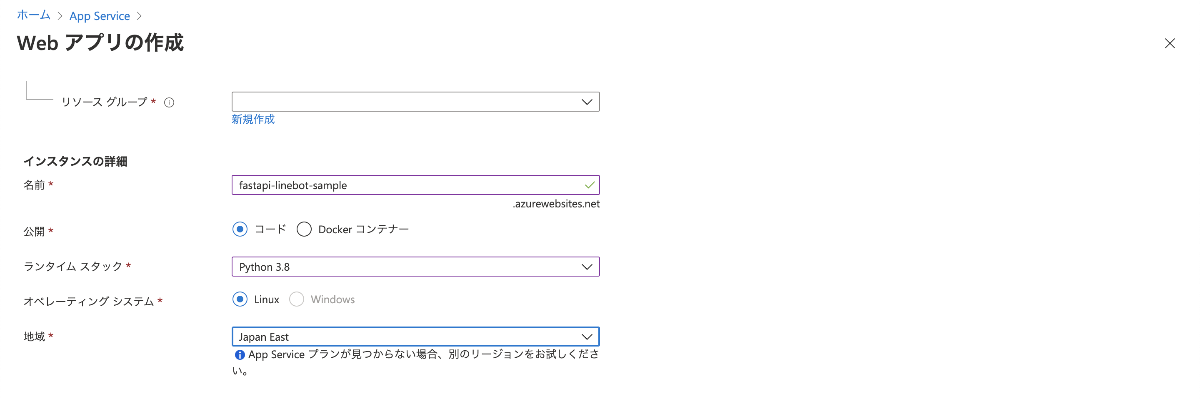Click the 地域 field label
This screenshot has height=399, width=1200.
pyautogui.click(x=34, y=337)
